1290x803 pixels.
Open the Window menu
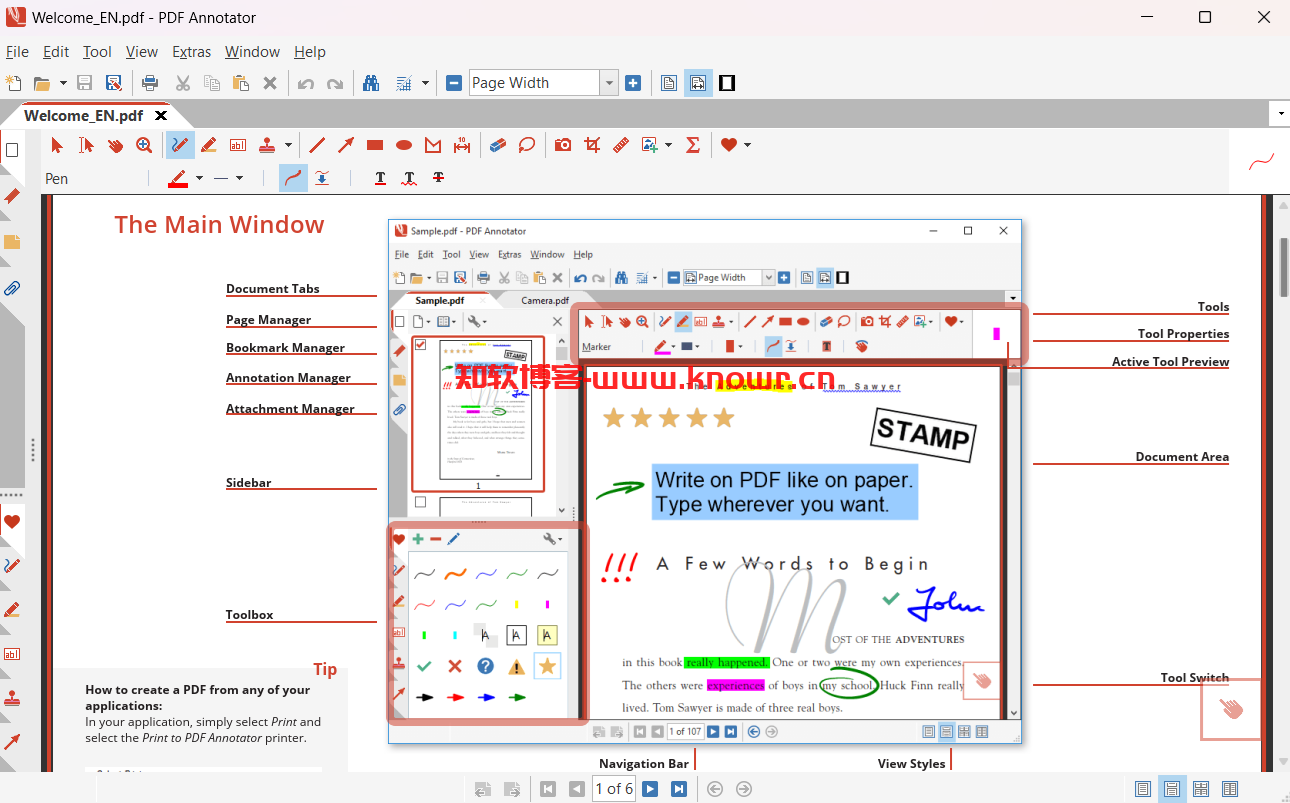pyautogui.click(x=252, y=52)
